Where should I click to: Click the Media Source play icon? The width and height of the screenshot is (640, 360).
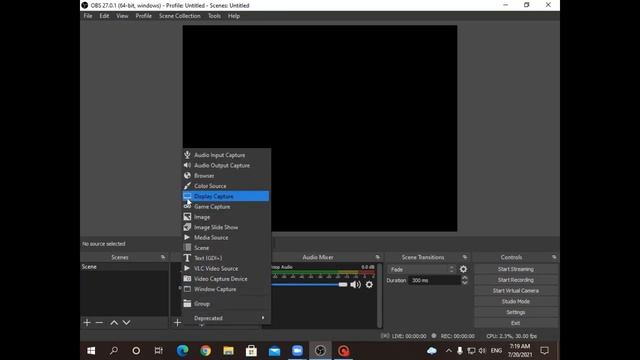tap(187, 237)
